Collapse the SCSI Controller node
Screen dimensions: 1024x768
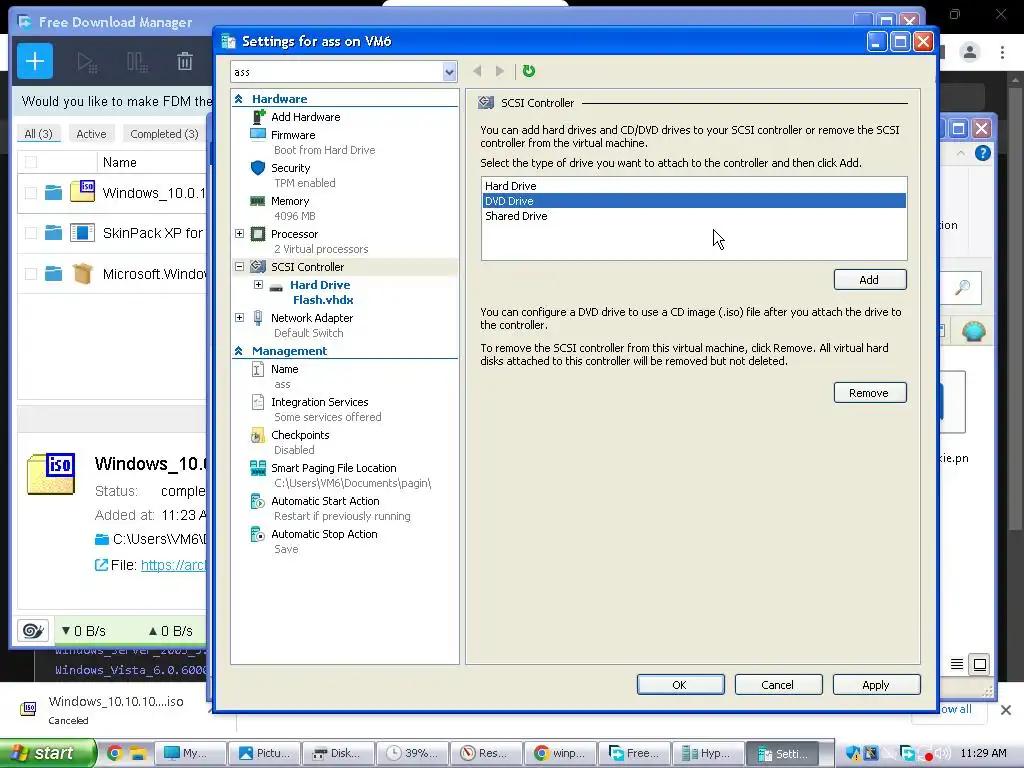[x=240, y=266]
